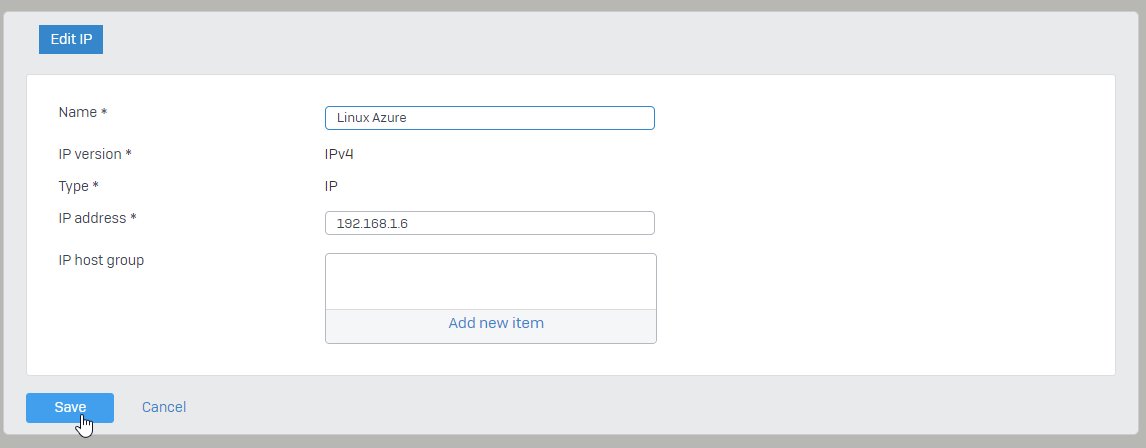Click the required asterisk beside IP version
1146x448 pixels.
point(129,154)
